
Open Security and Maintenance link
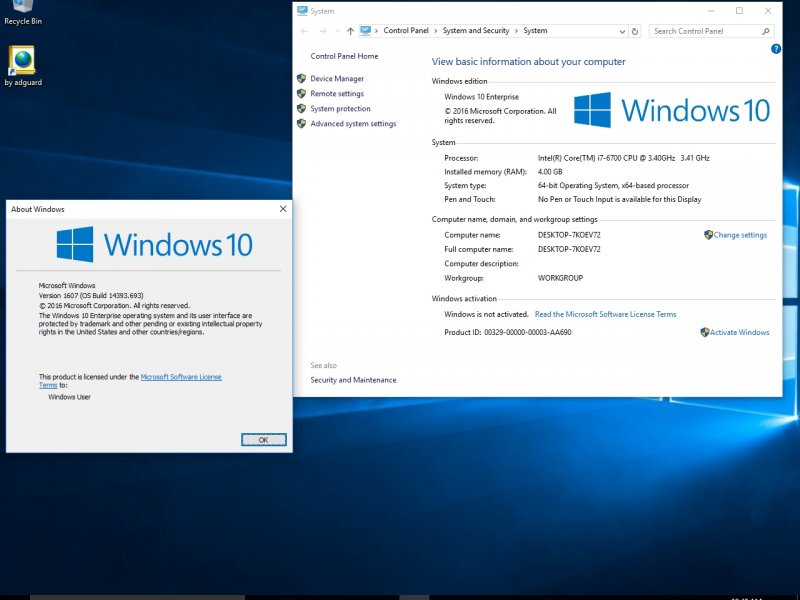point(353,380)
